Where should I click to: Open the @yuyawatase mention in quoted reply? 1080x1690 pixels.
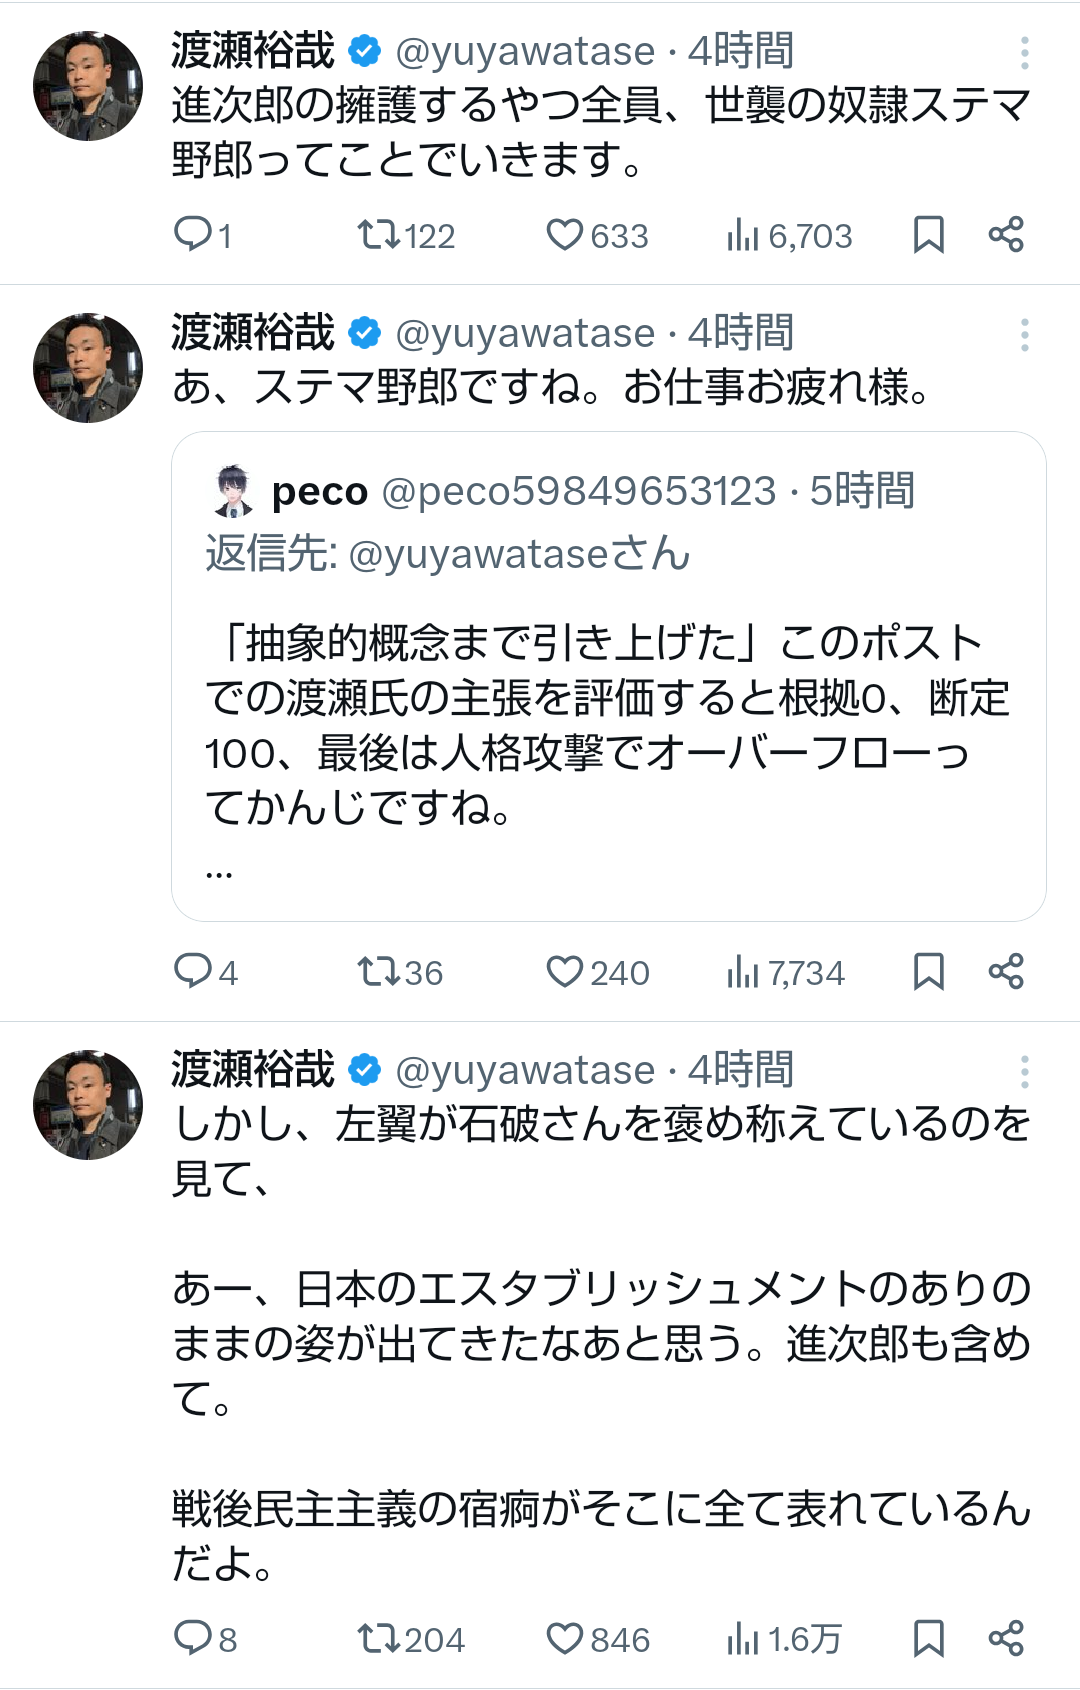click(477, 555)
